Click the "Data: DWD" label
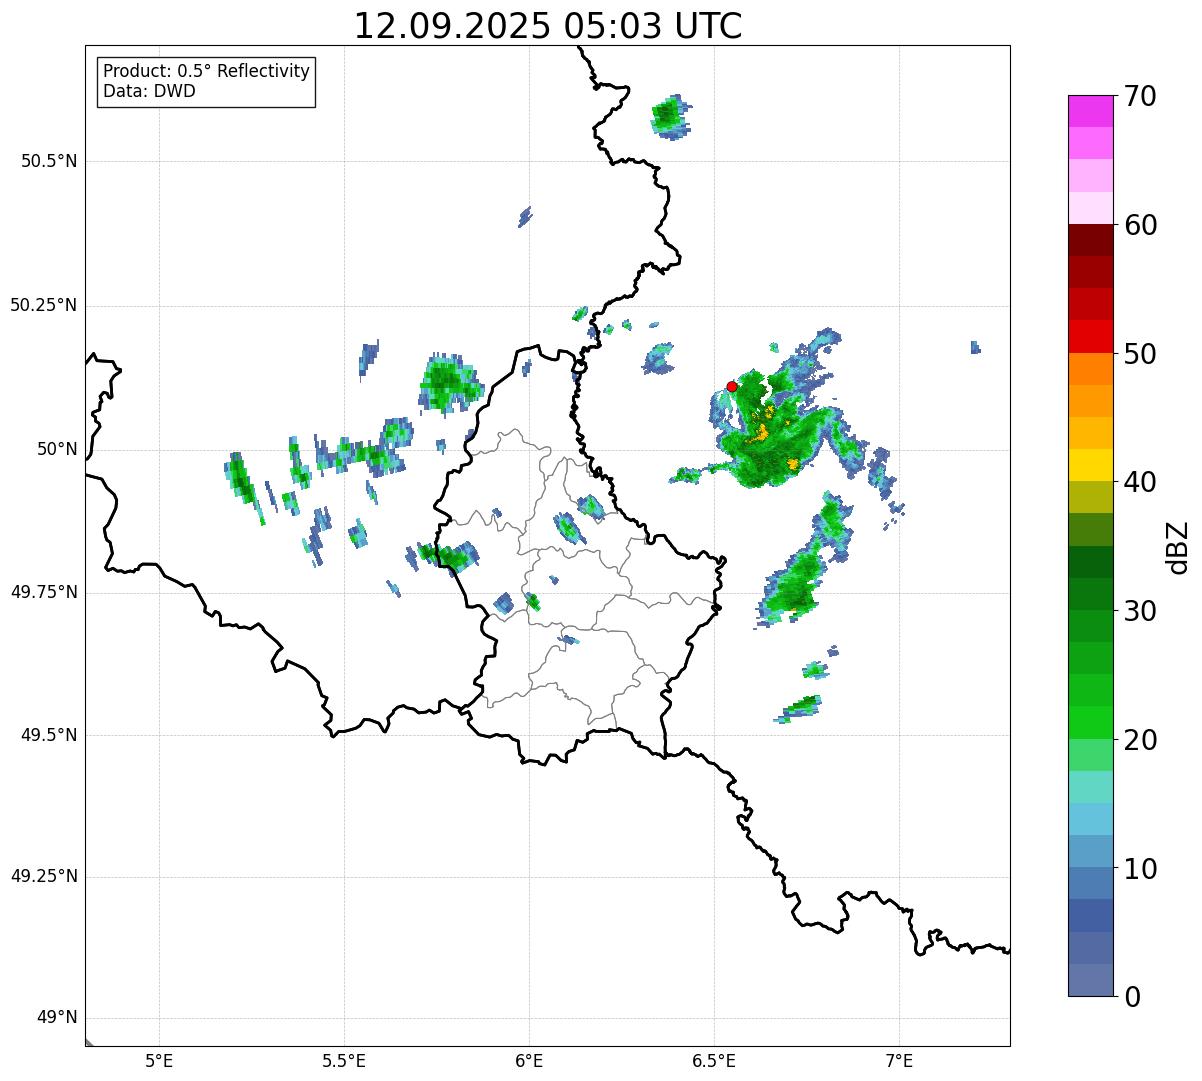This screenshot has width=1202, height=1081. pos(150,91)
